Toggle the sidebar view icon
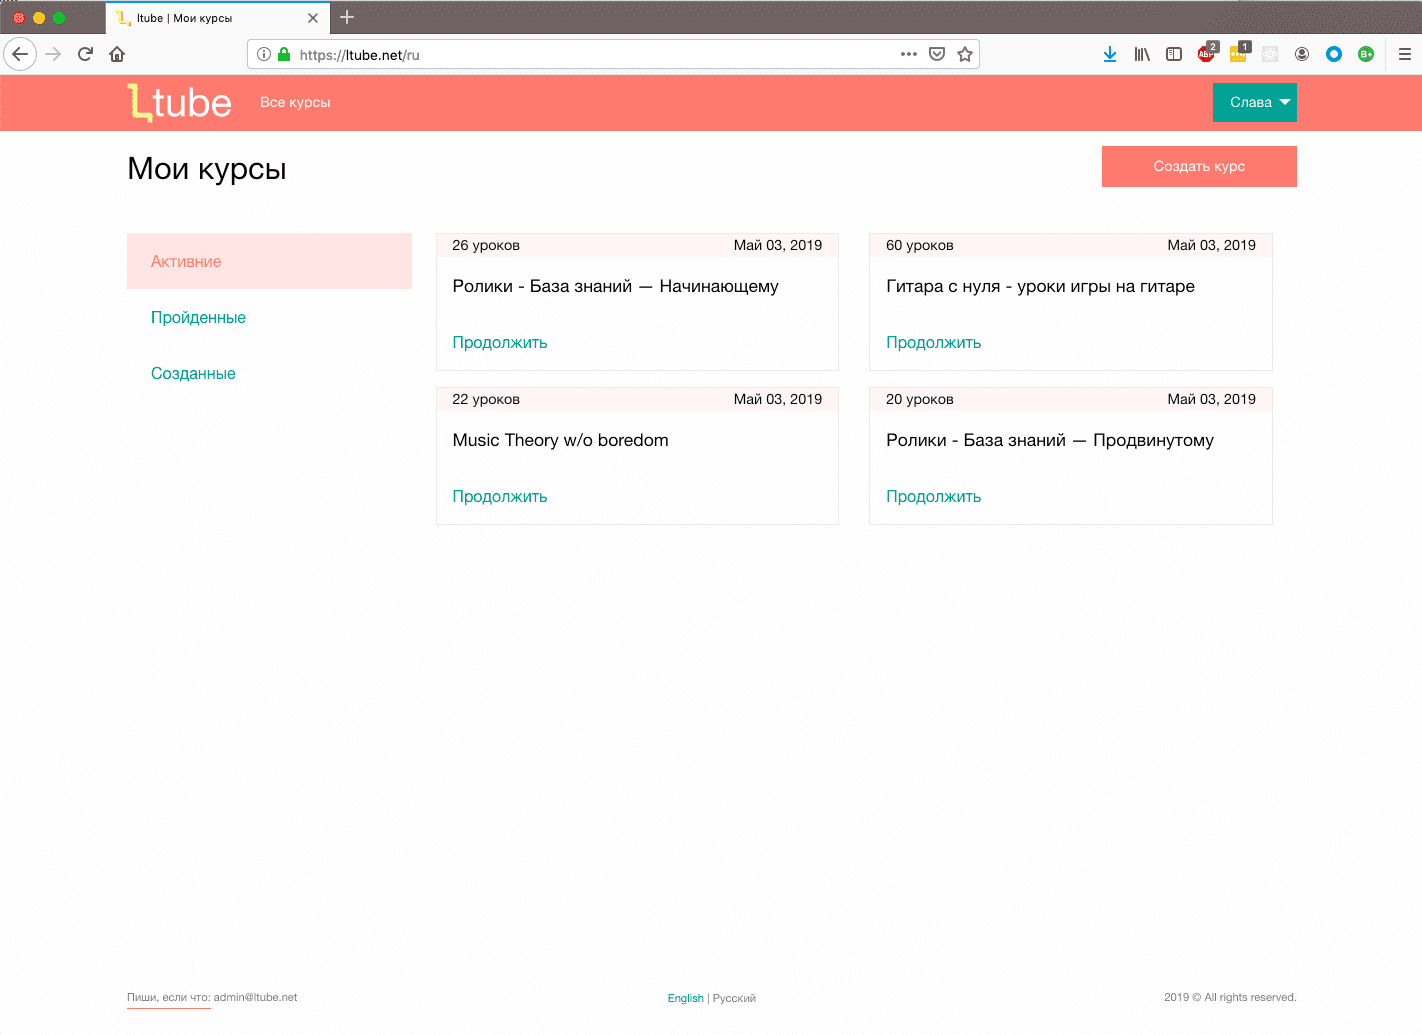1422x1035 pixels. pos(1174,54)
